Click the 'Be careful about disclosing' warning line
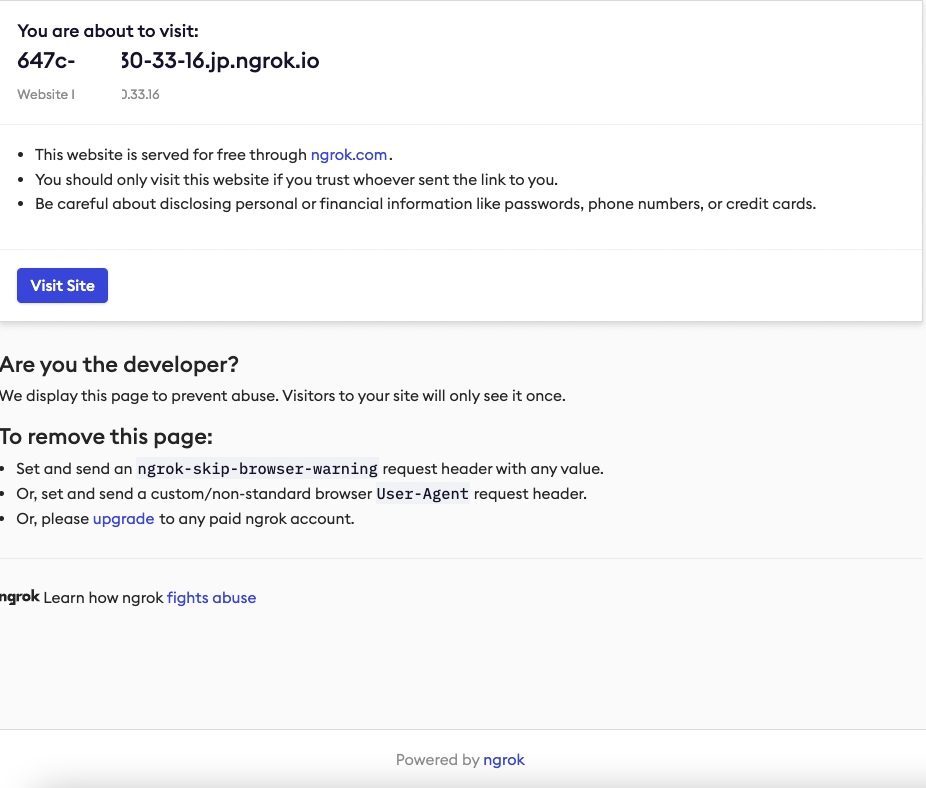 tap(425, 204)
